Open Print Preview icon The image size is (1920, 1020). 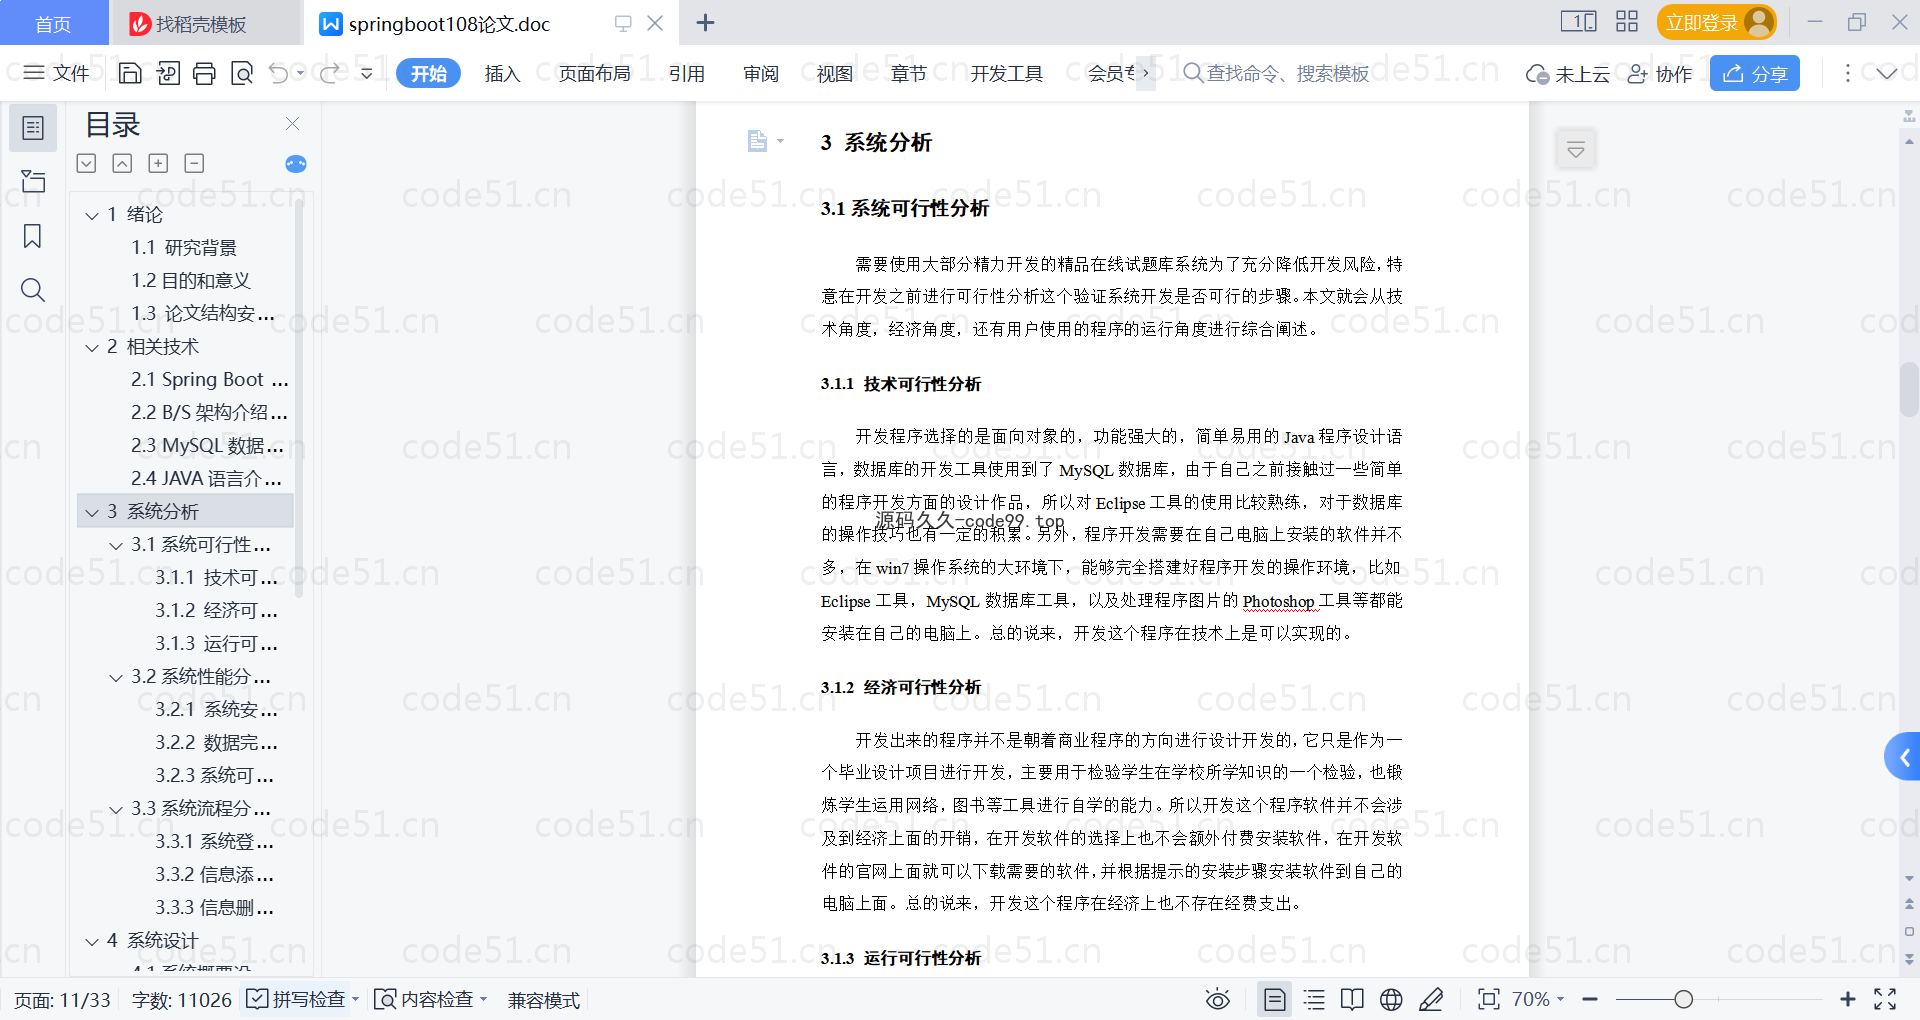pyautogui.click(x=242, y=73)
